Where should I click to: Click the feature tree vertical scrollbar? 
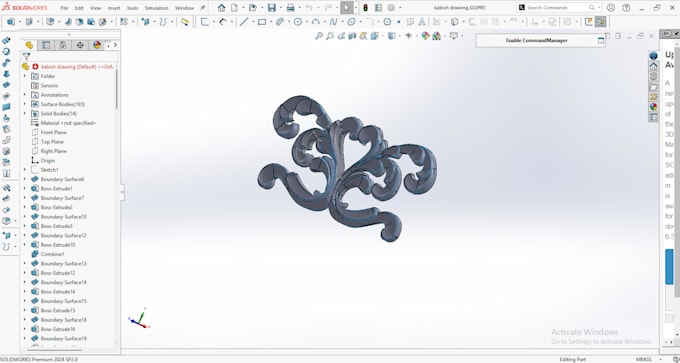tap(116, 89)
